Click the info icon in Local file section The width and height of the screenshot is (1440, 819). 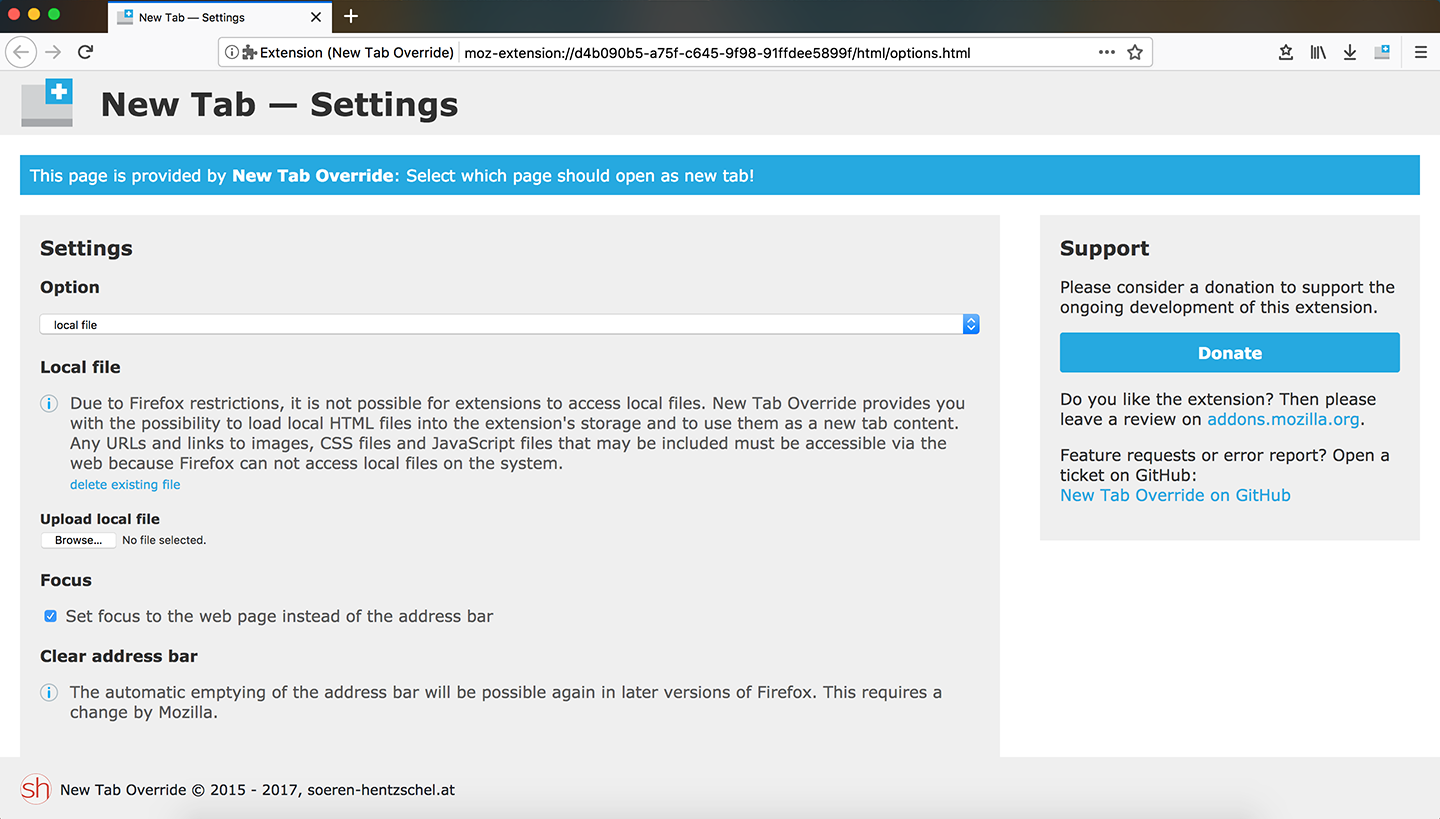48,404
